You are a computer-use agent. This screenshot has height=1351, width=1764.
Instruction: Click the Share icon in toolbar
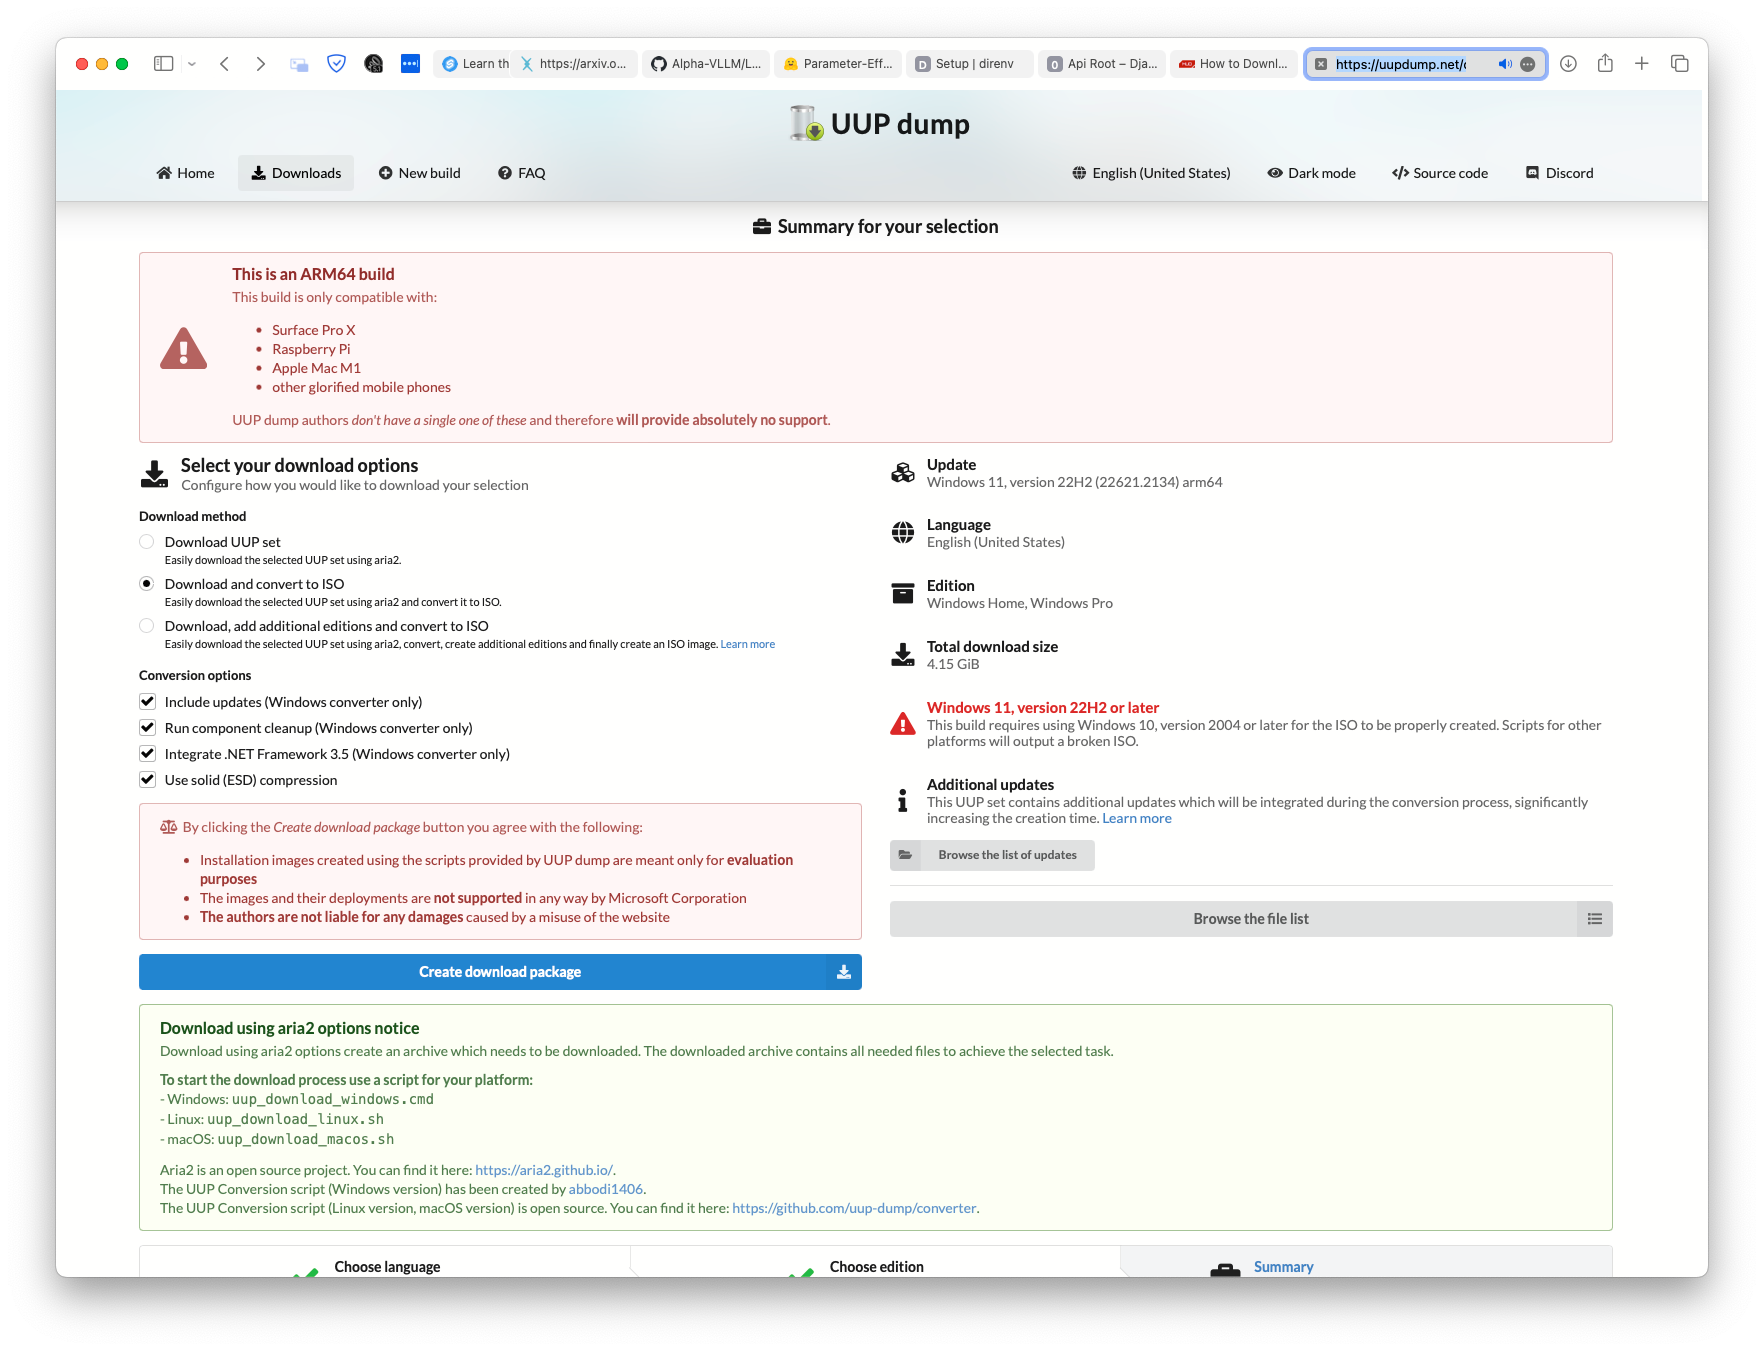[1605, 63]
